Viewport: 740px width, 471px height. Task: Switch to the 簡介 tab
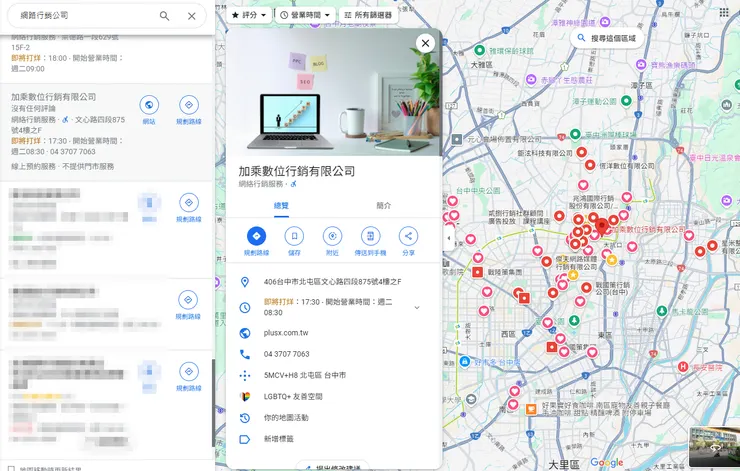tap(383, 206)
